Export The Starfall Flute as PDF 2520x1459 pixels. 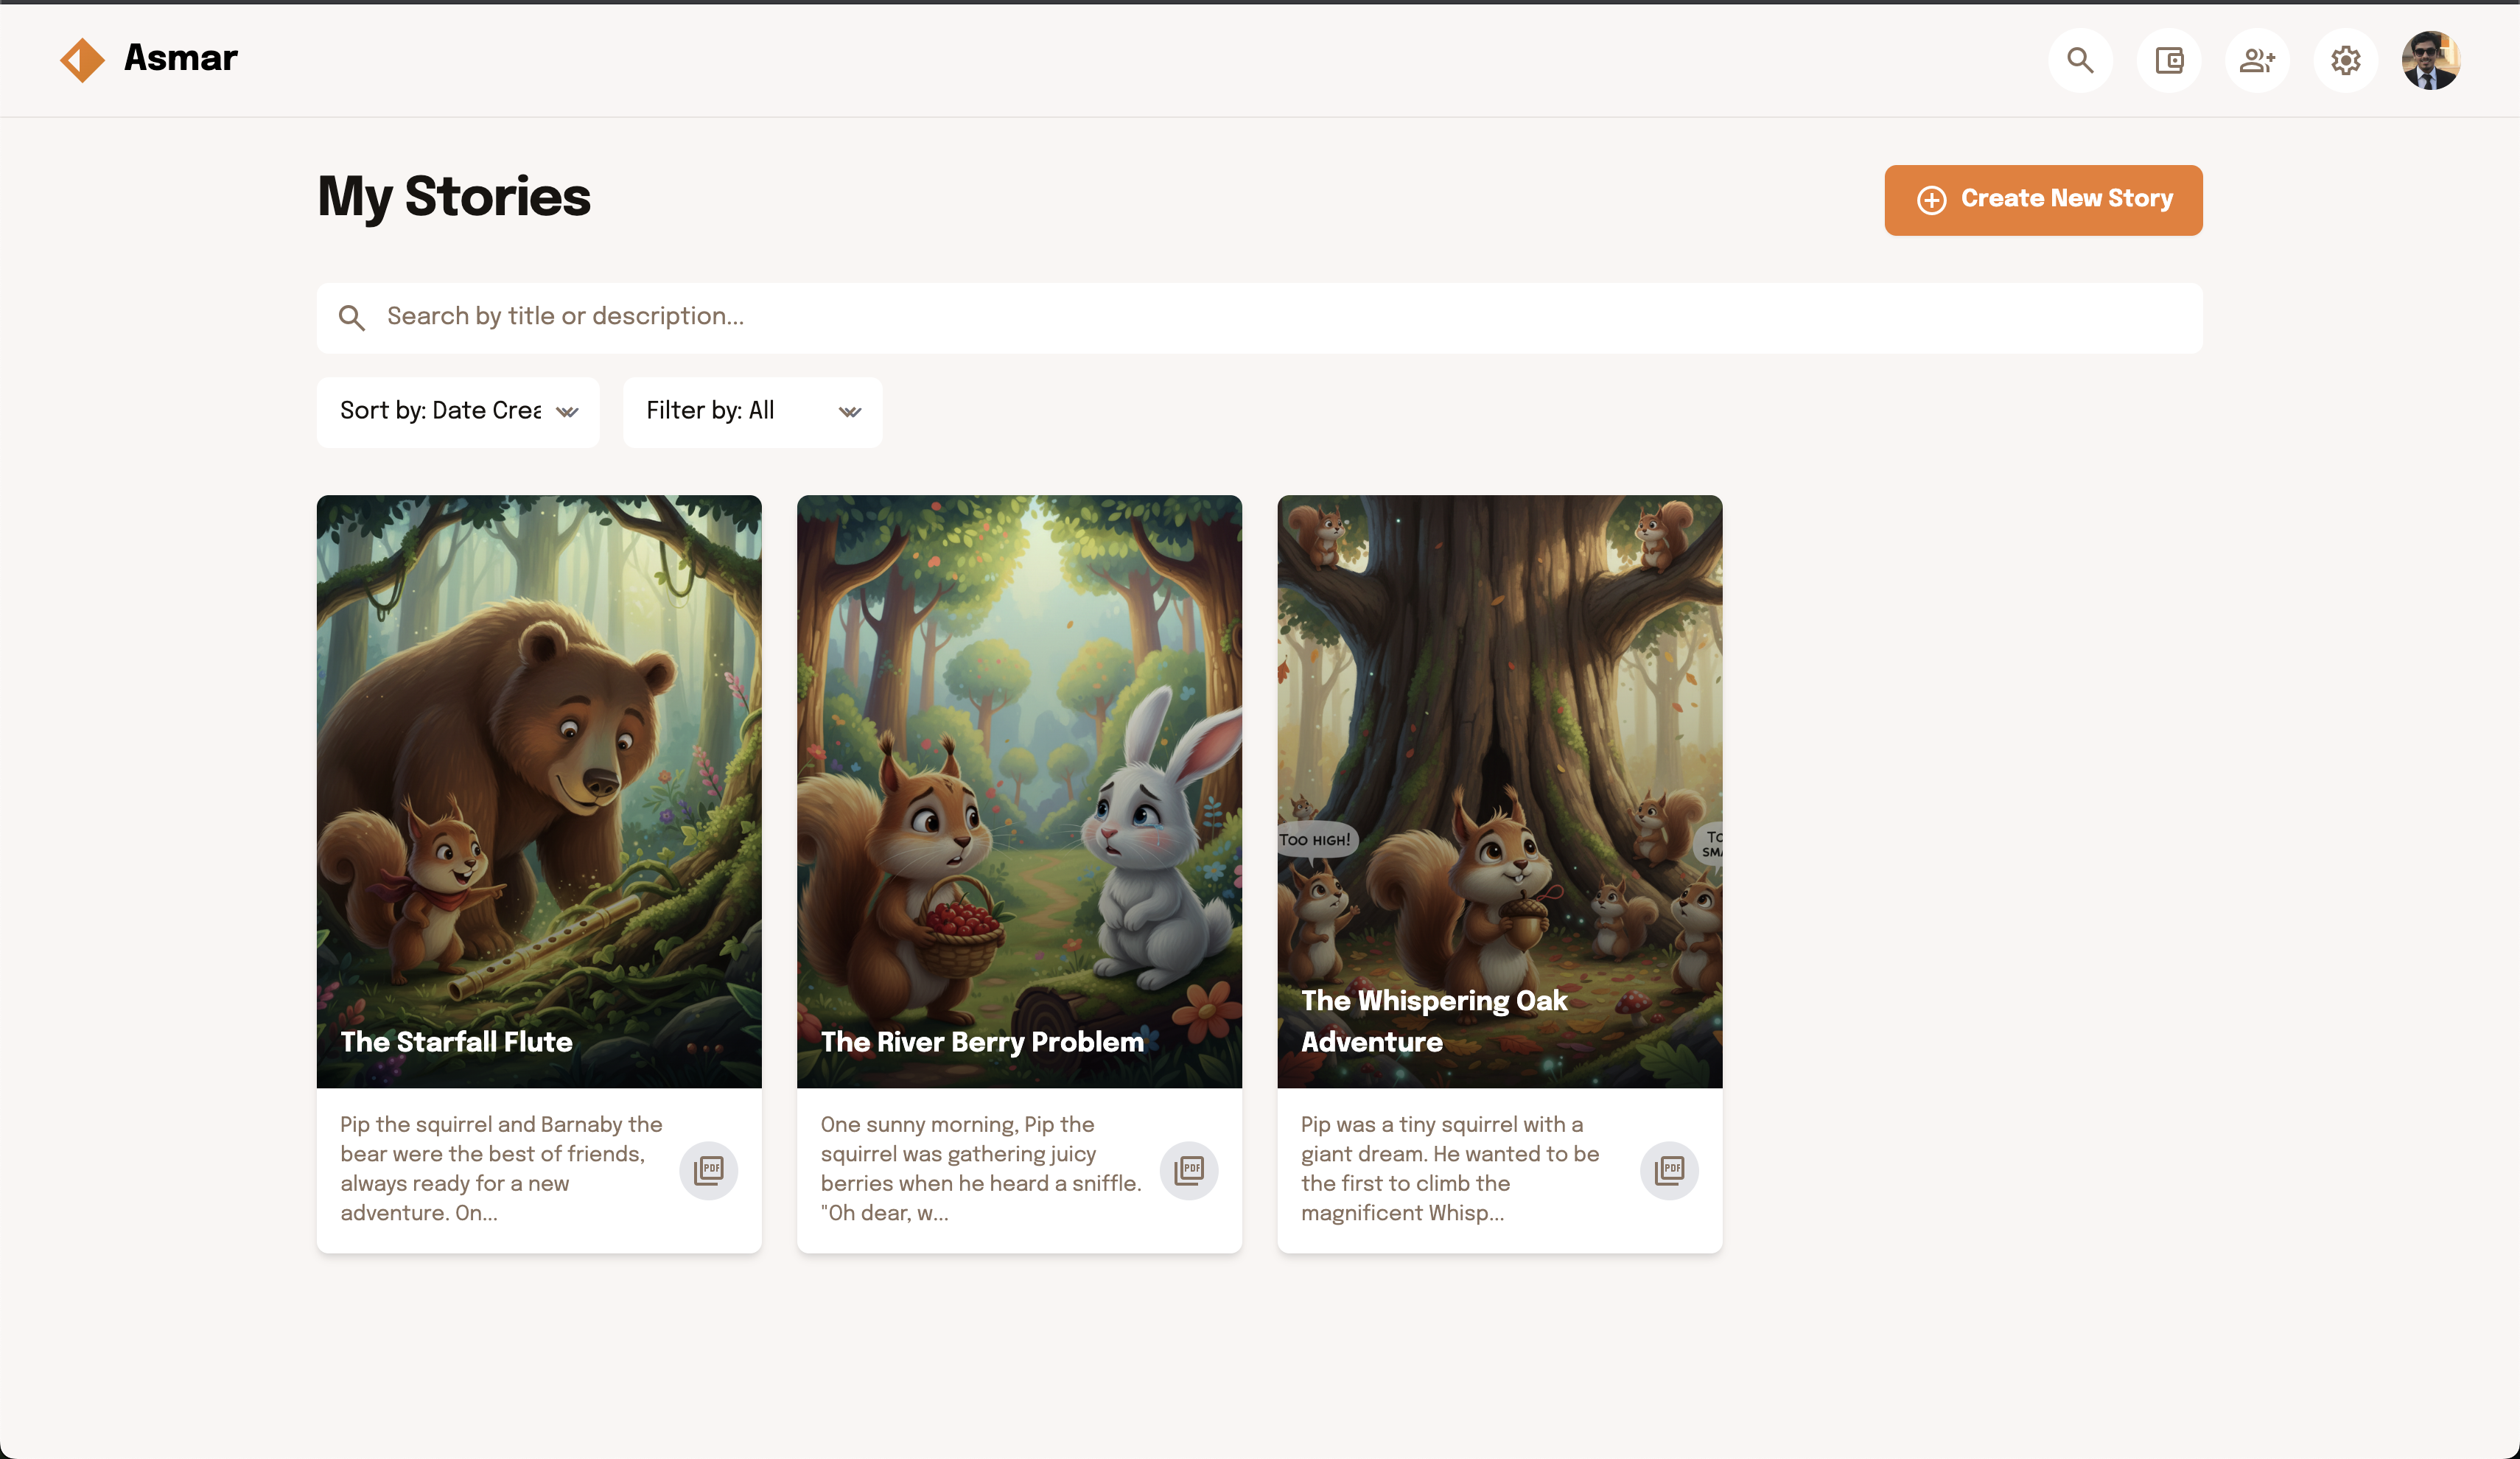point(708,1169)
